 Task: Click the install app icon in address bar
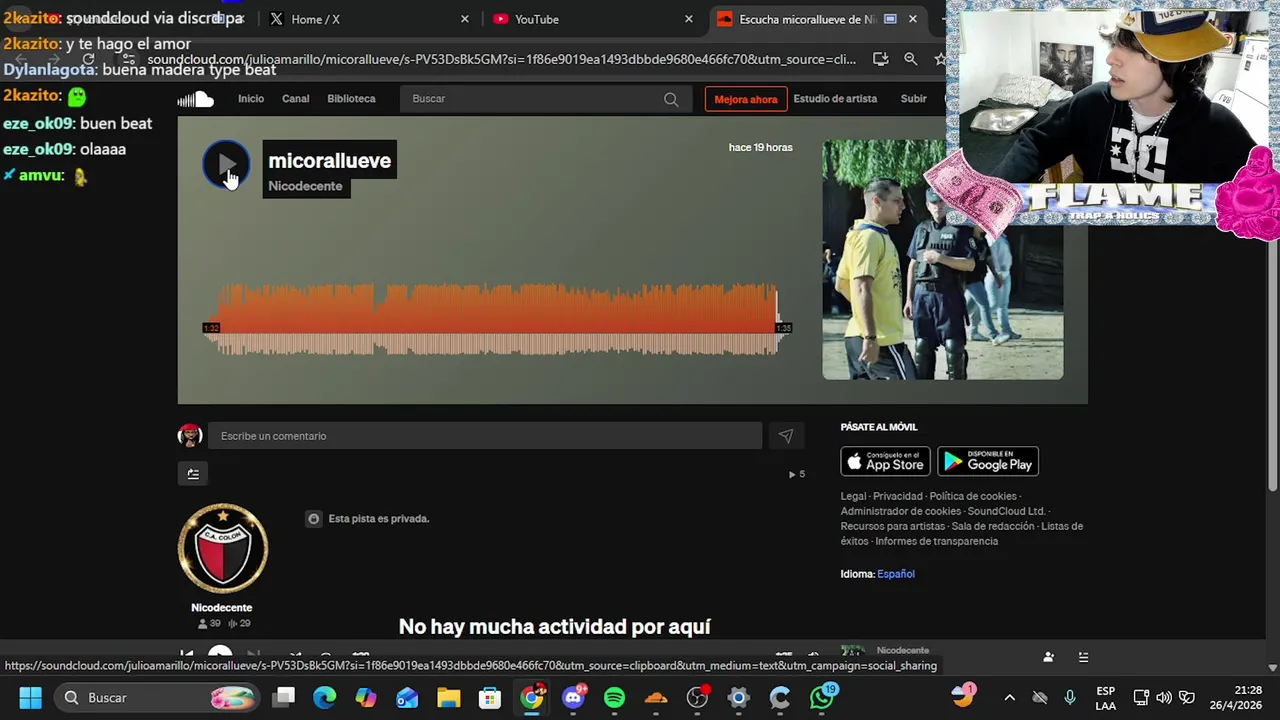point(880,59)
